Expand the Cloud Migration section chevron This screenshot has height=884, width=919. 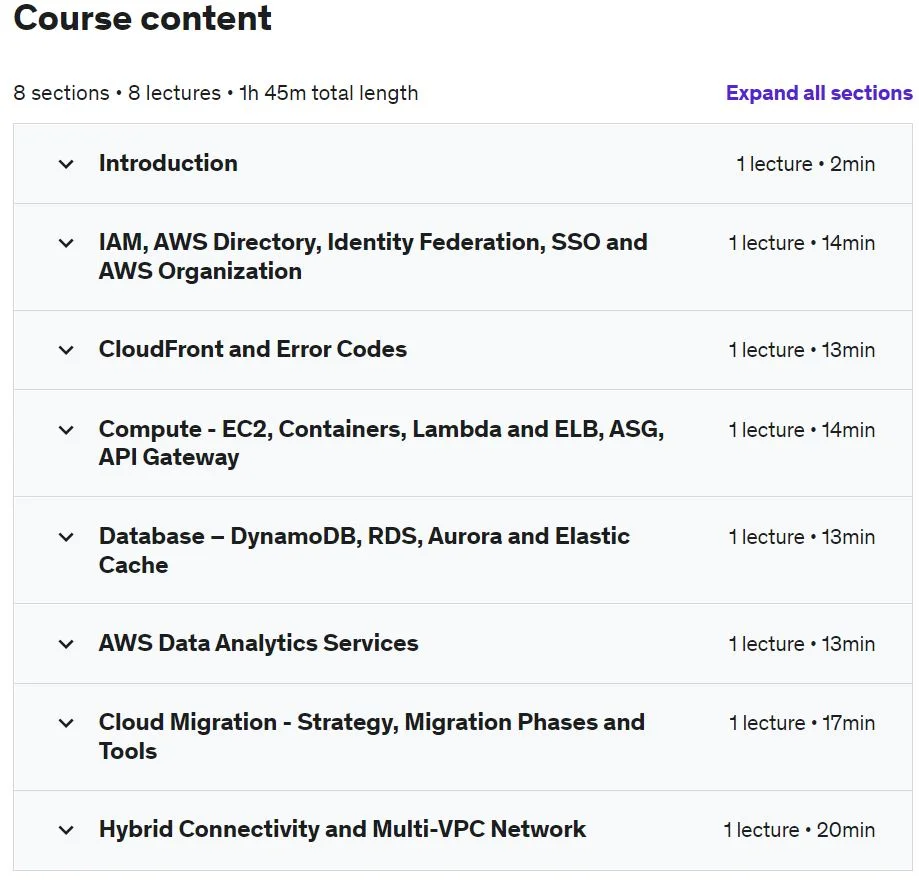click(x=66, y=723)
